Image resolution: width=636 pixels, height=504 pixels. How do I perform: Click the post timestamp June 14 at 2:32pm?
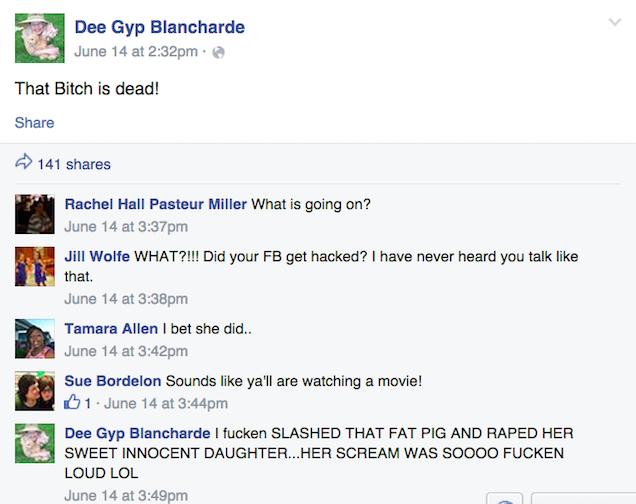click(135, 52)
